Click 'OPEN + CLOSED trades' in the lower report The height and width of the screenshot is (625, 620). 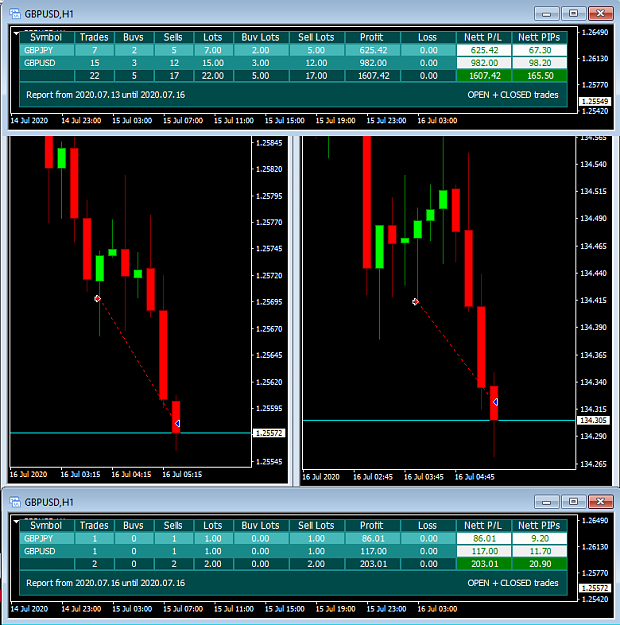(513, 583)
